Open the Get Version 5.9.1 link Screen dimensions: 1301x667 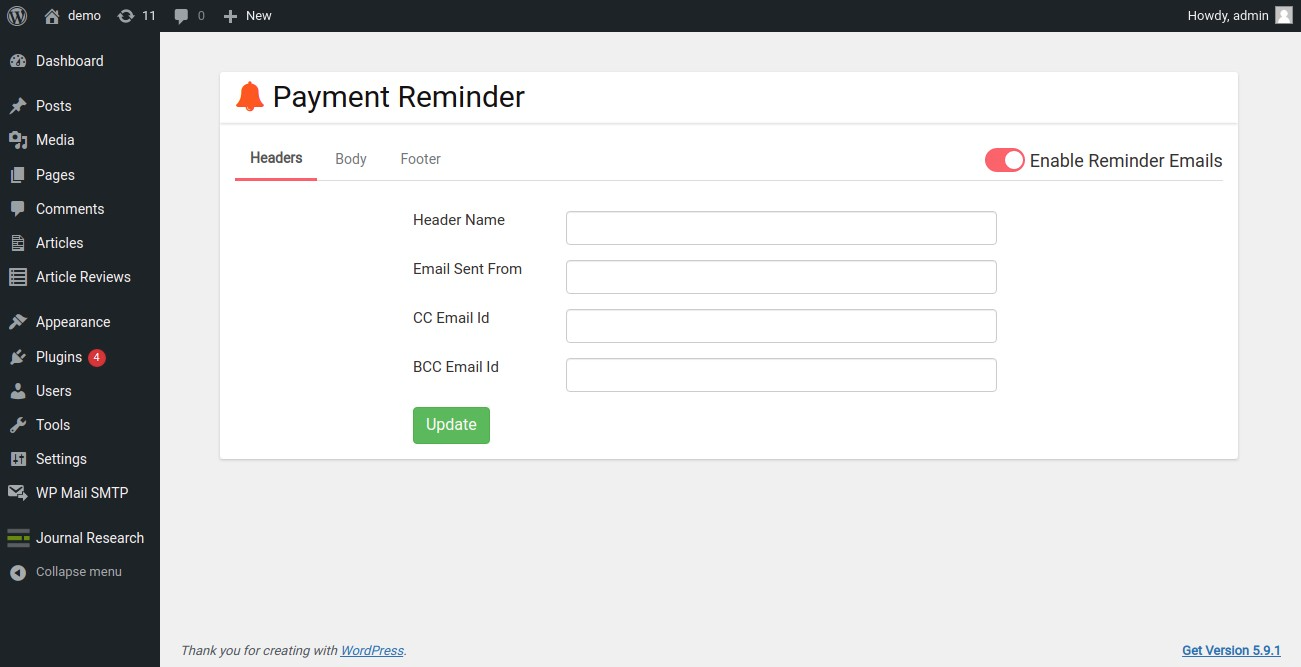click(1231, 650)
